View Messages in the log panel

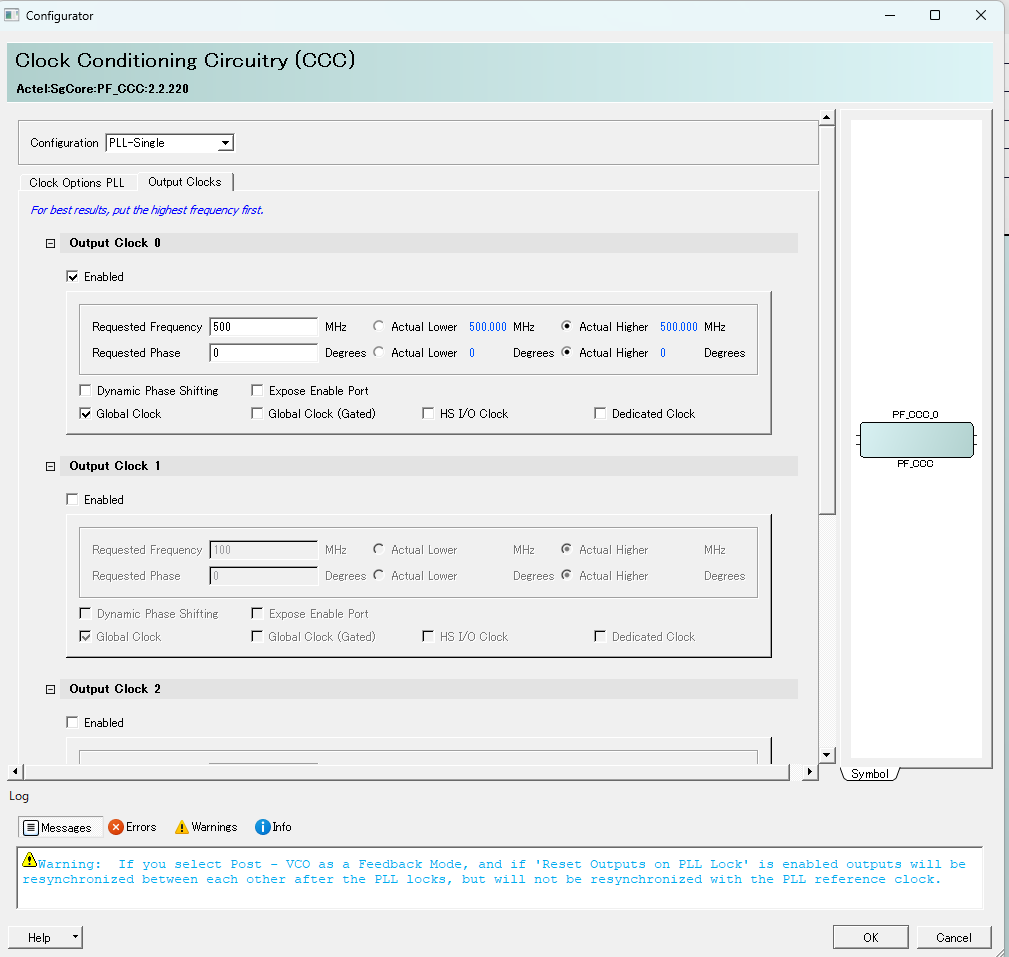click(60, 827)
